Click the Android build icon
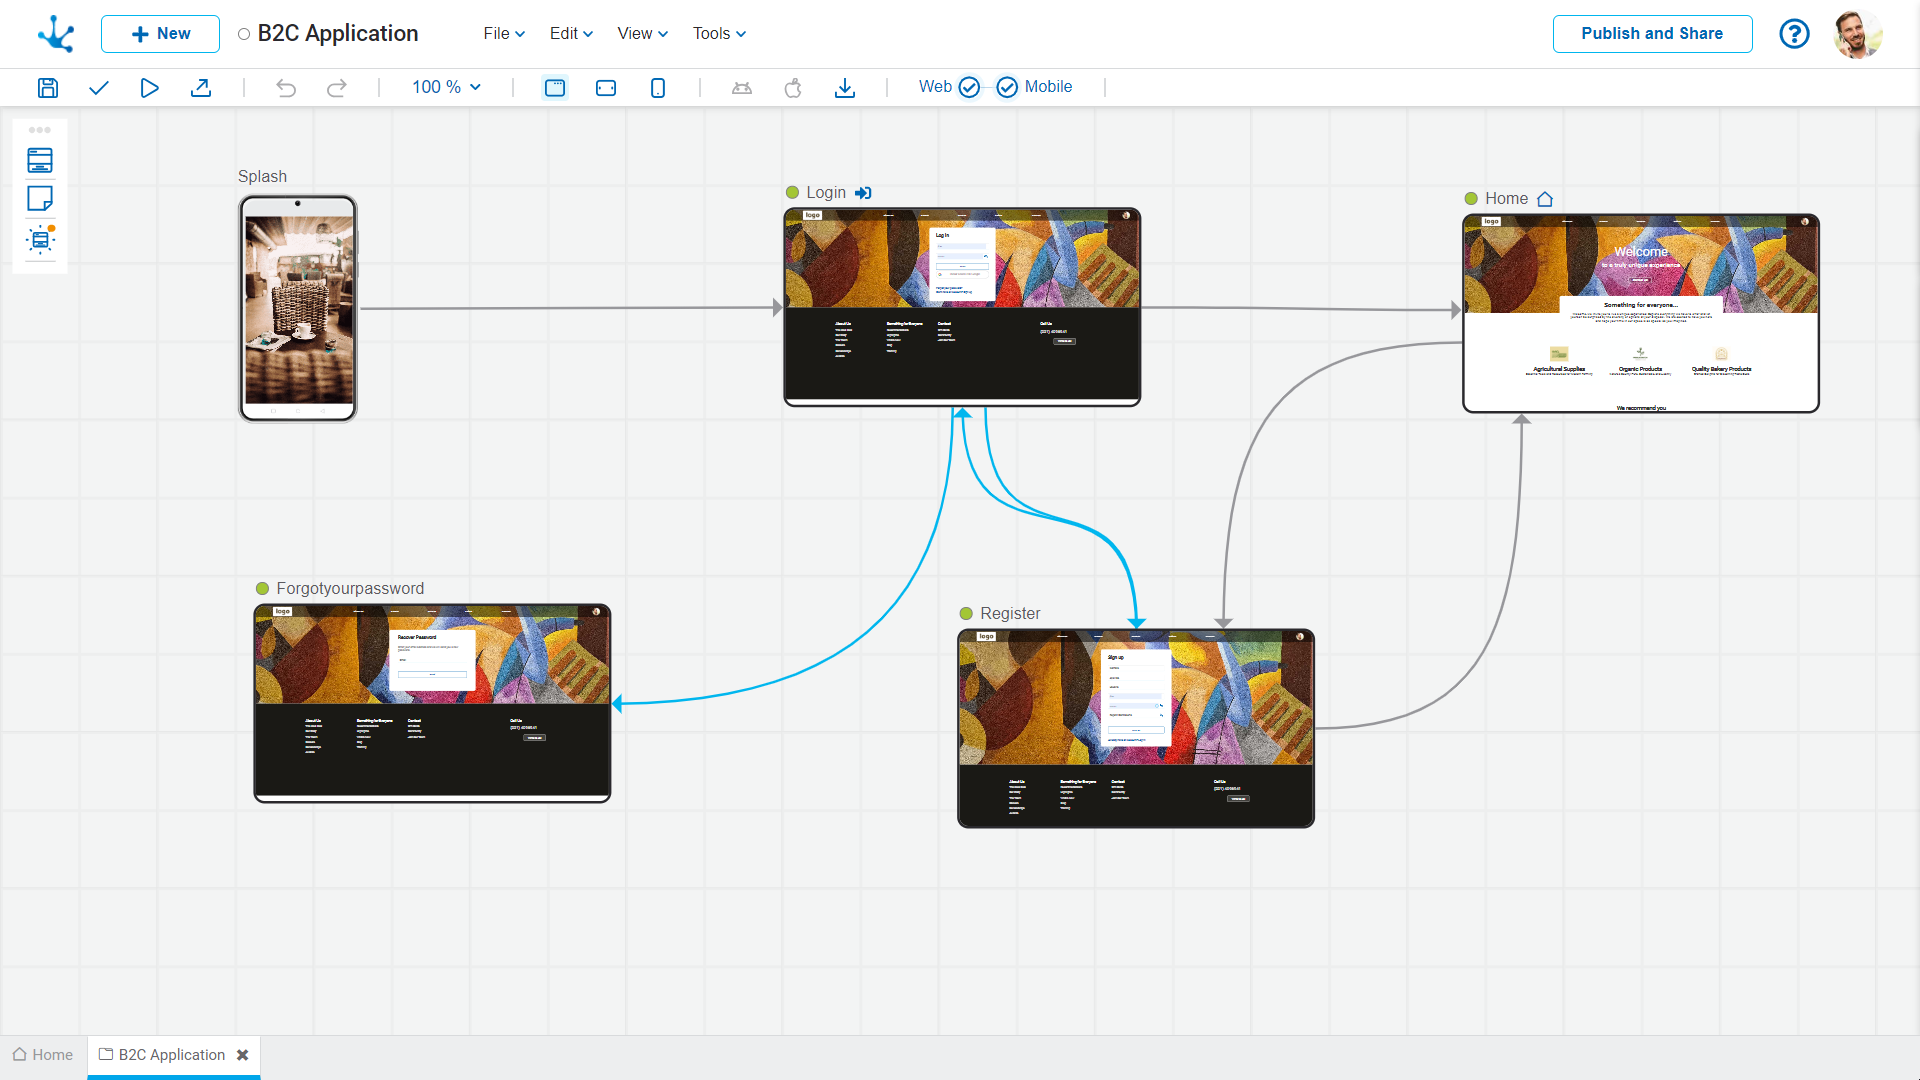Screen dimensions: 1920x1080 741,88
